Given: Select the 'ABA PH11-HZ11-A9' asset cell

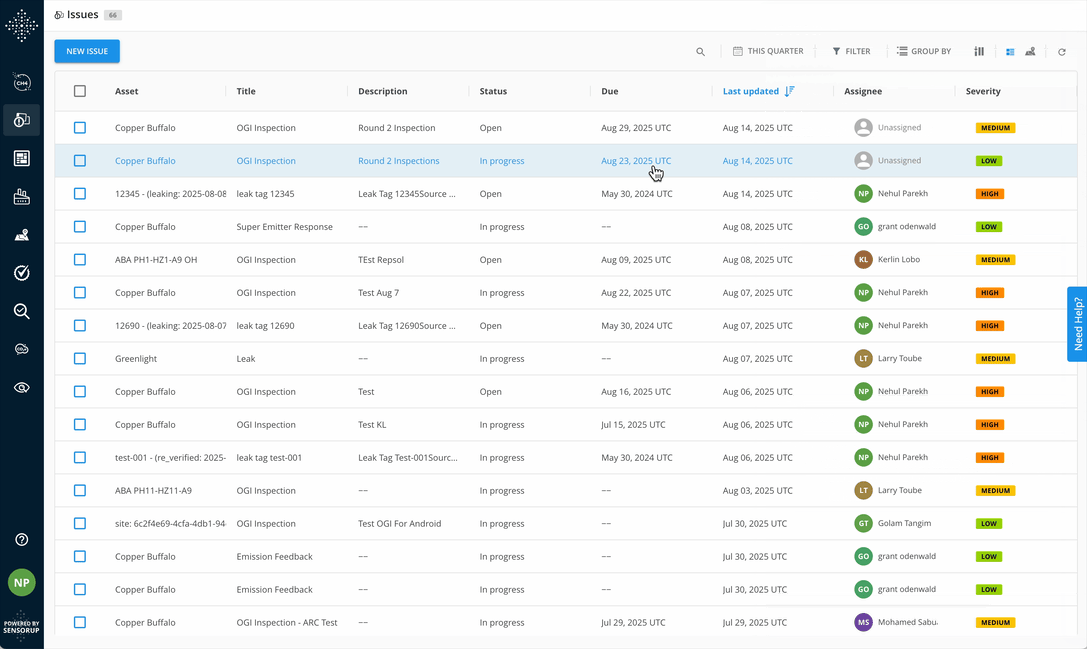Looking at the screenshot, I should point(153,490).
